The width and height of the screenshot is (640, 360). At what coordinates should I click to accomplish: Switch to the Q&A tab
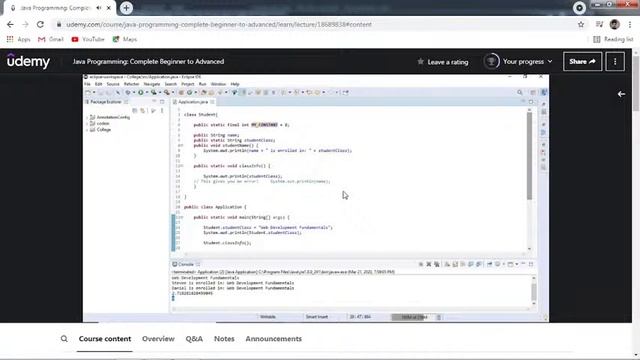(194, 339)
